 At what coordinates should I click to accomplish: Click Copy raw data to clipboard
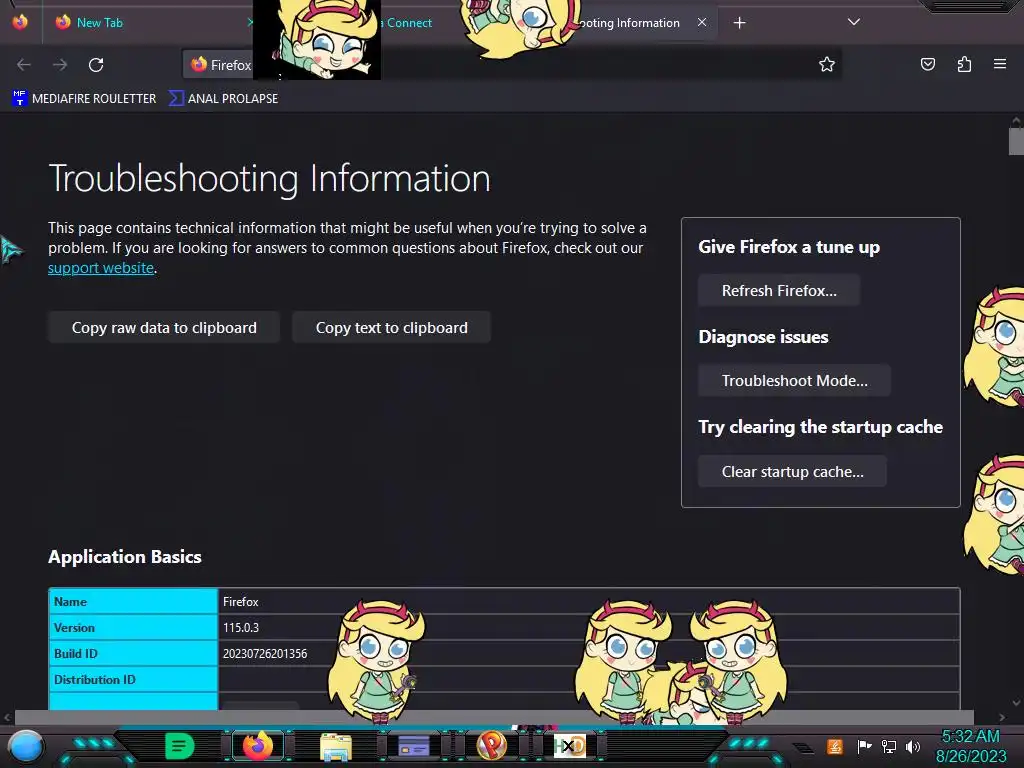point(164,327)
